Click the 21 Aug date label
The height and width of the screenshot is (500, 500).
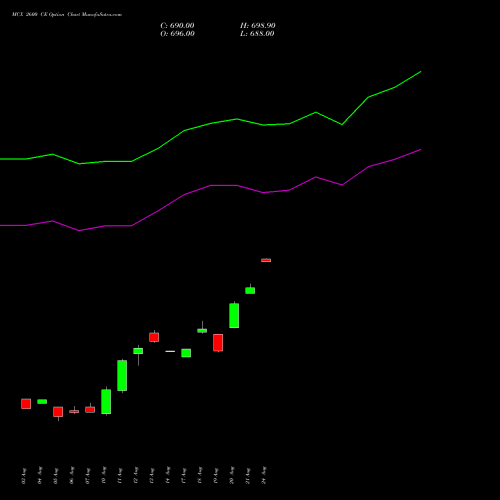tap(248, 476)
